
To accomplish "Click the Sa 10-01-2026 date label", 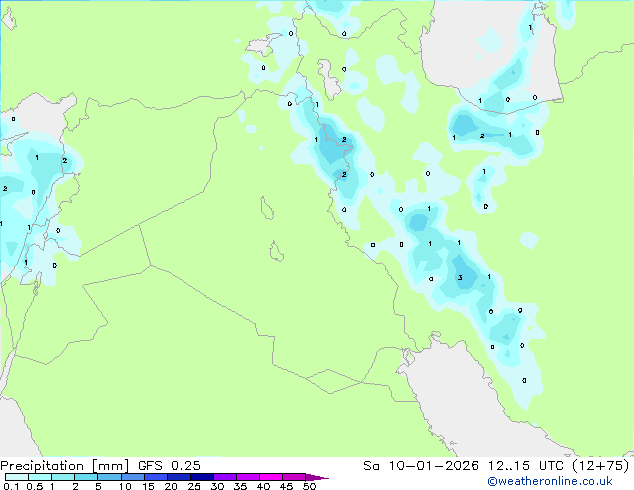I will tap(421, 466).
